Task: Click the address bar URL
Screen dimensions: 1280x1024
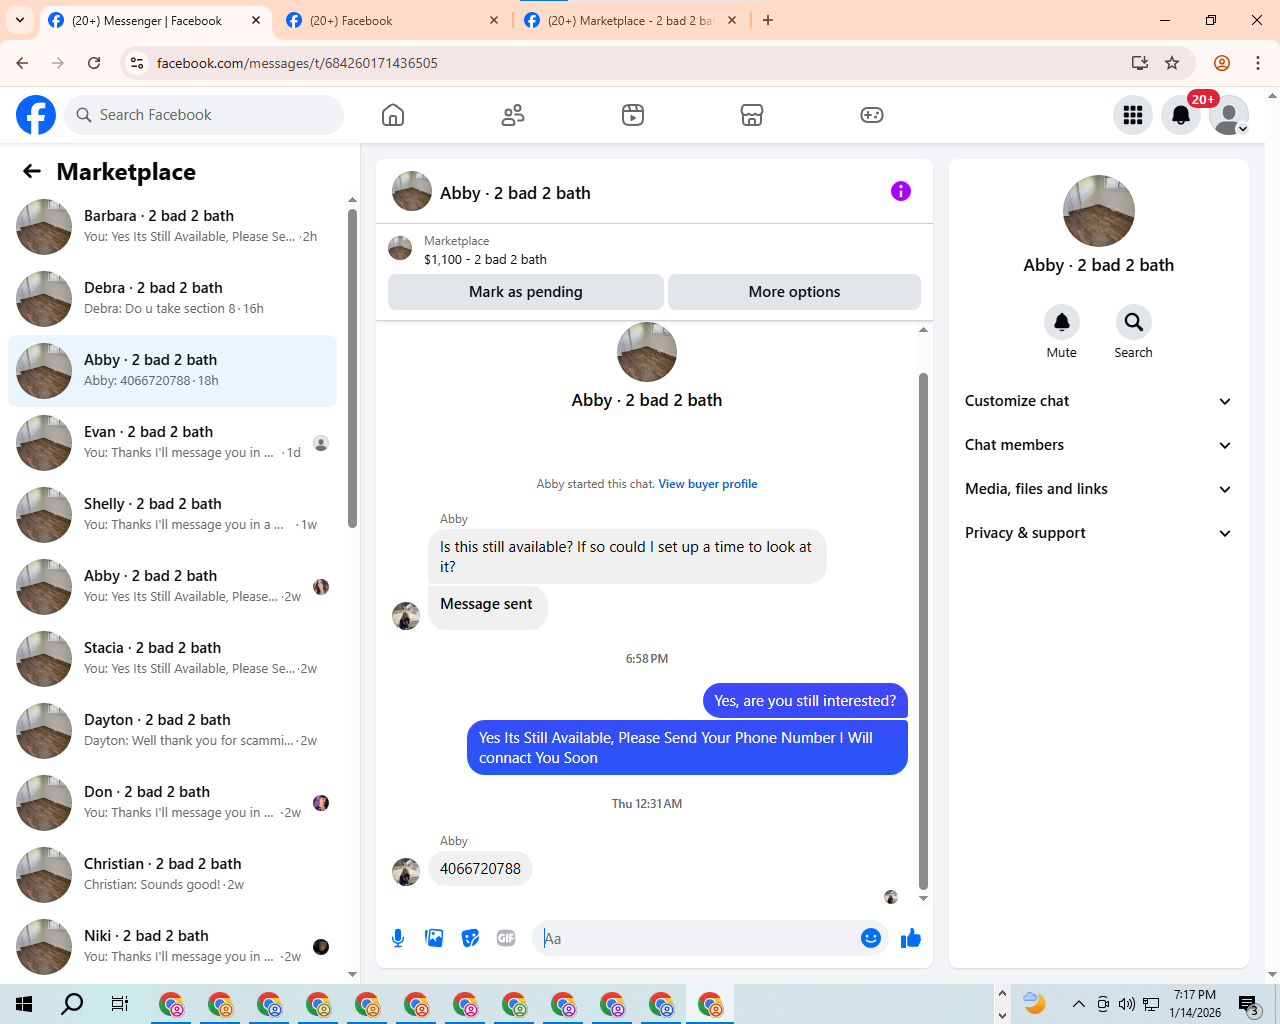Action: click(297, 63)
